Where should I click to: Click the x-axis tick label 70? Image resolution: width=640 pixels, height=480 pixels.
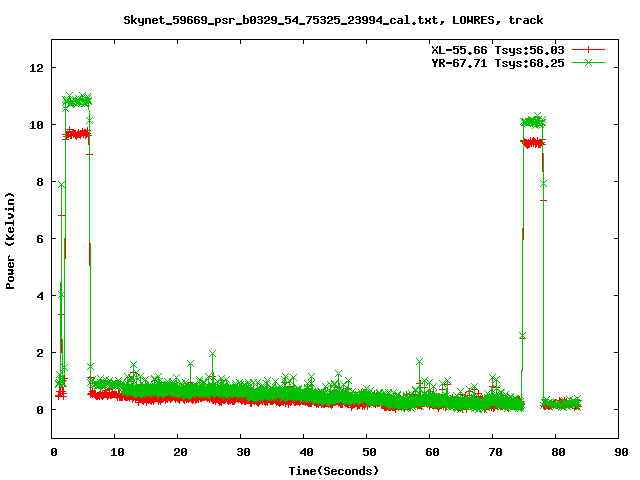[495, 452]
